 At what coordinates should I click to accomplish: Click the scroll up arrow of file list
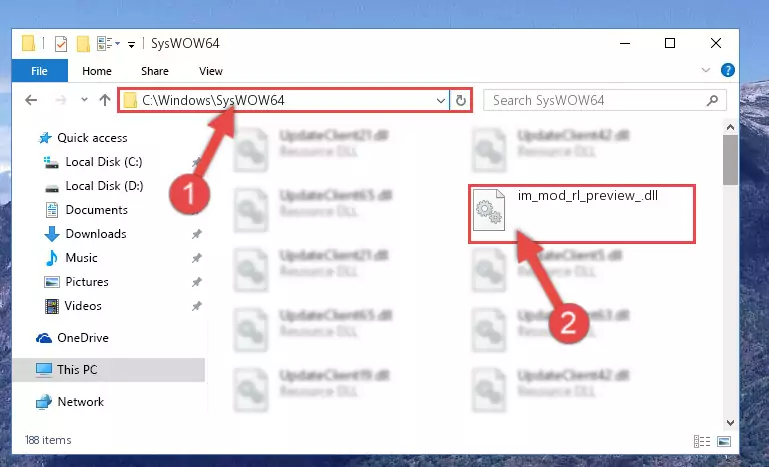[730, 128]
